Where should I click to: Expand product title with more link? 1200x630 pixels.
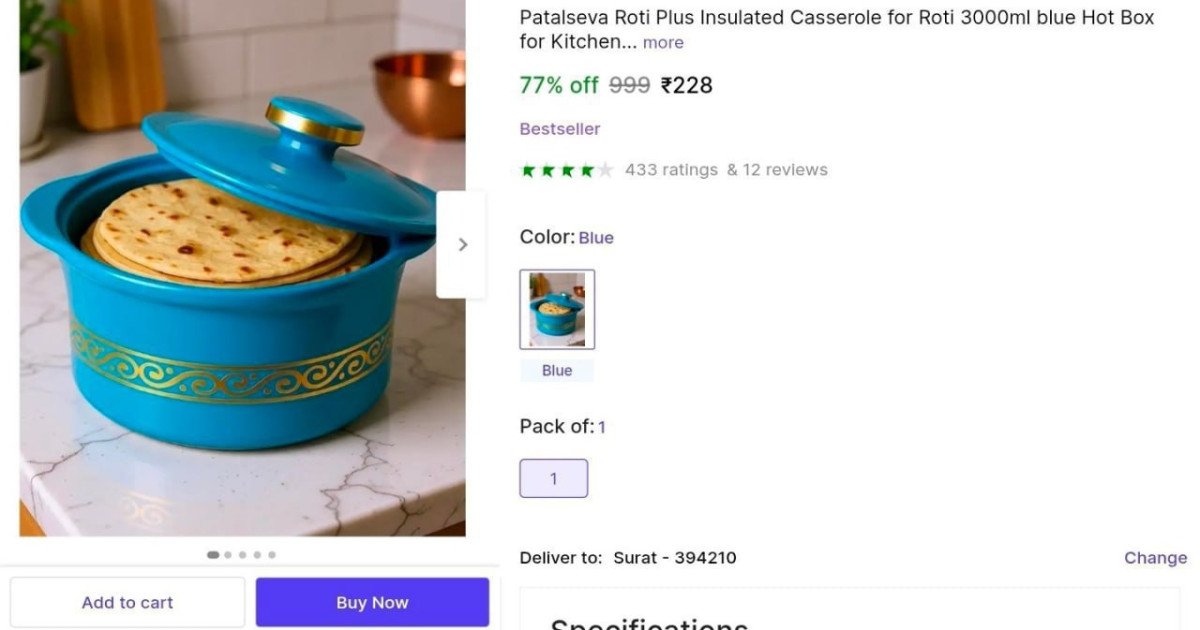[663, 43]
